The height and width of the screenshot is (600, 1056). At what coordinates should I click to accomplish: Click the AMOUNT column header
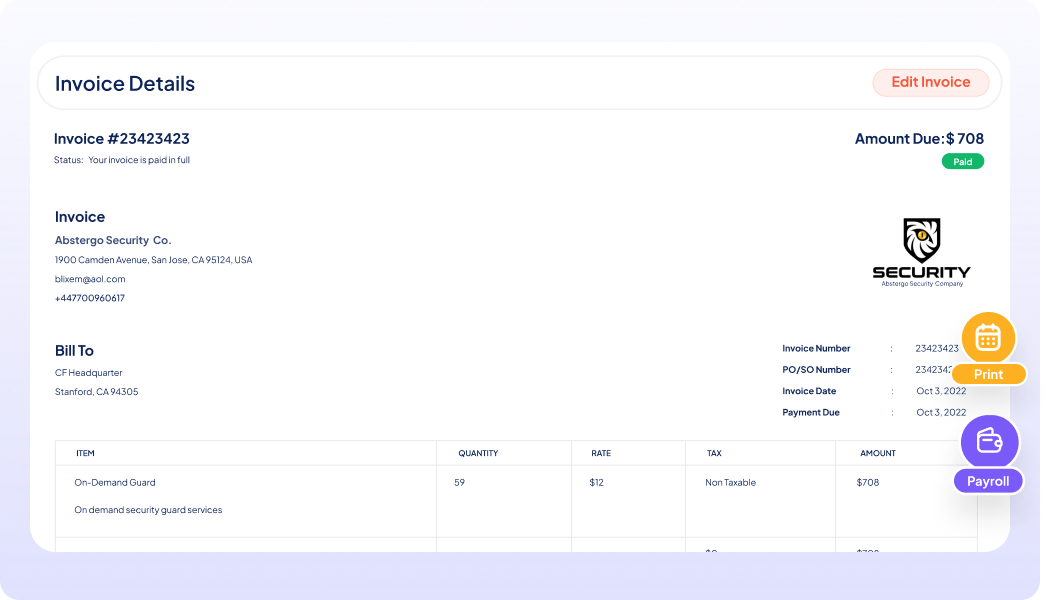(x=878, y=453)
